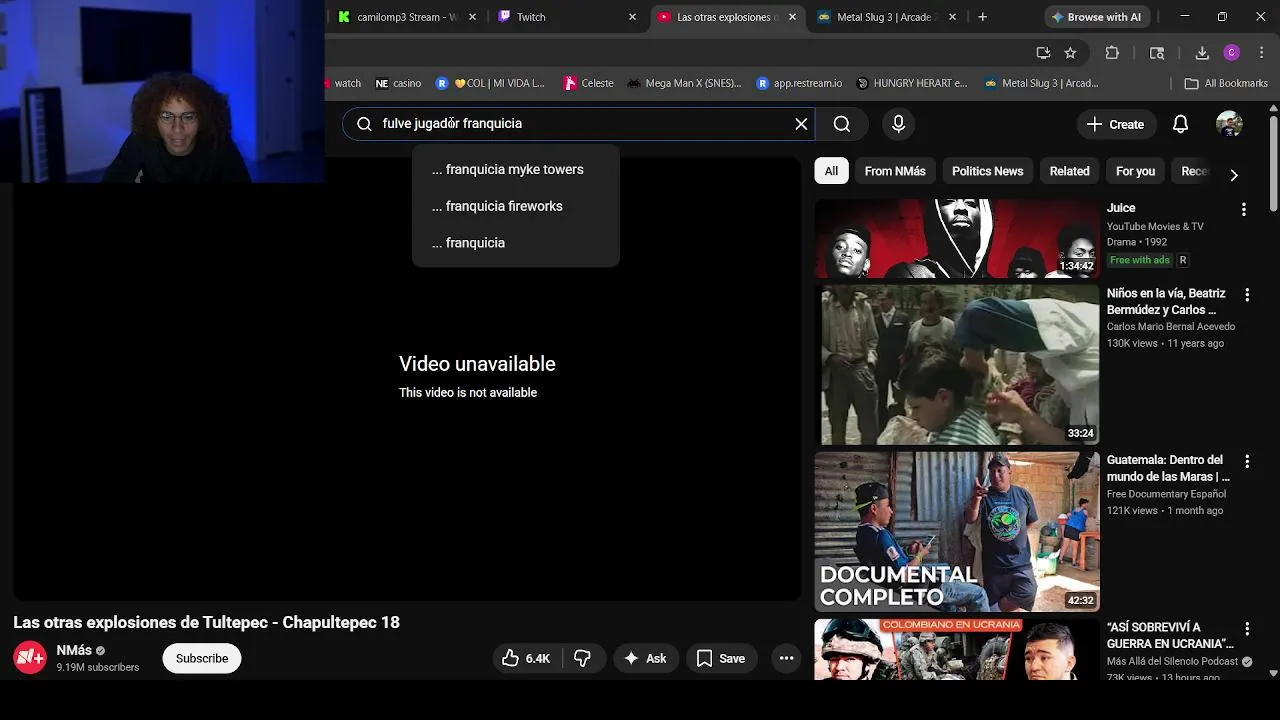Screen dimensions: 1280x720
Task: Open the side panel icon in toolbar
Action: [1157, 53]
